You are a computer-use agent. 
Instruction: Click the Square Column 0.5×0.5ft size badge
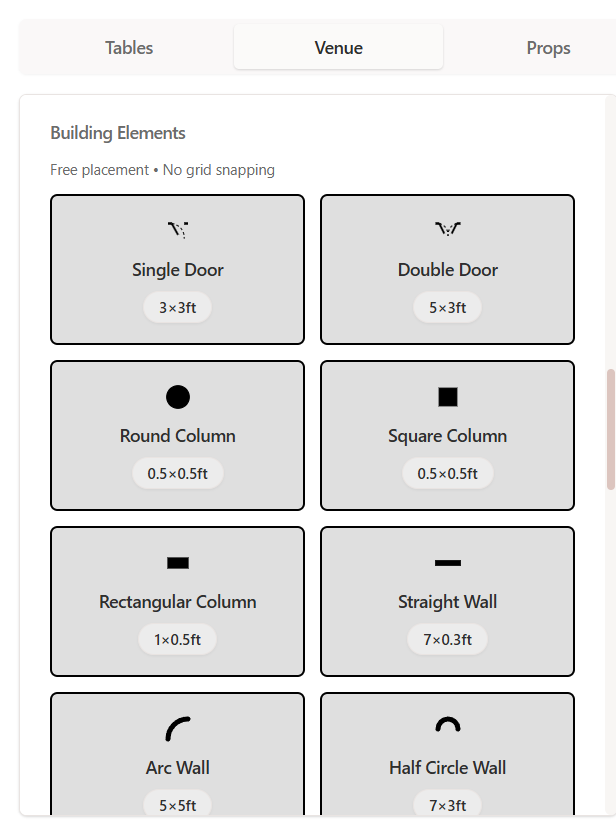click(x=447, y=474)
